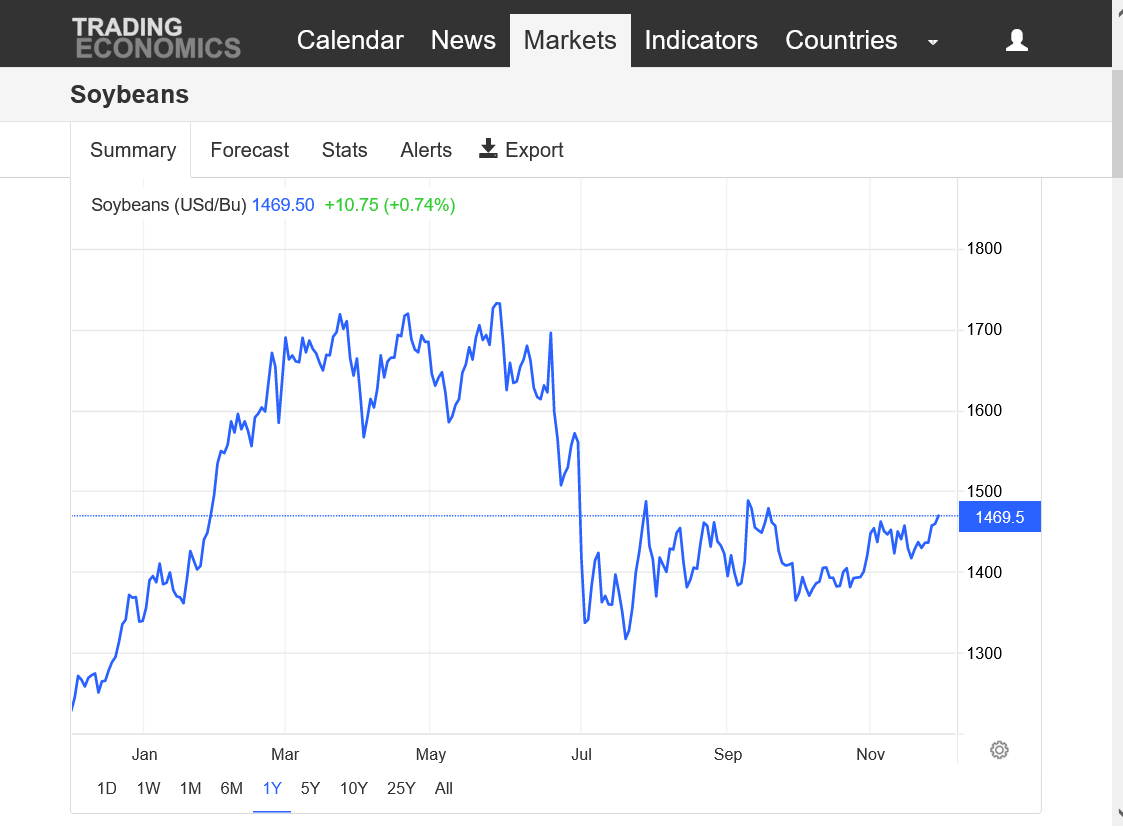Select the Markets menu item
This screenshot has width=1123, height=834.
(570, 40)
